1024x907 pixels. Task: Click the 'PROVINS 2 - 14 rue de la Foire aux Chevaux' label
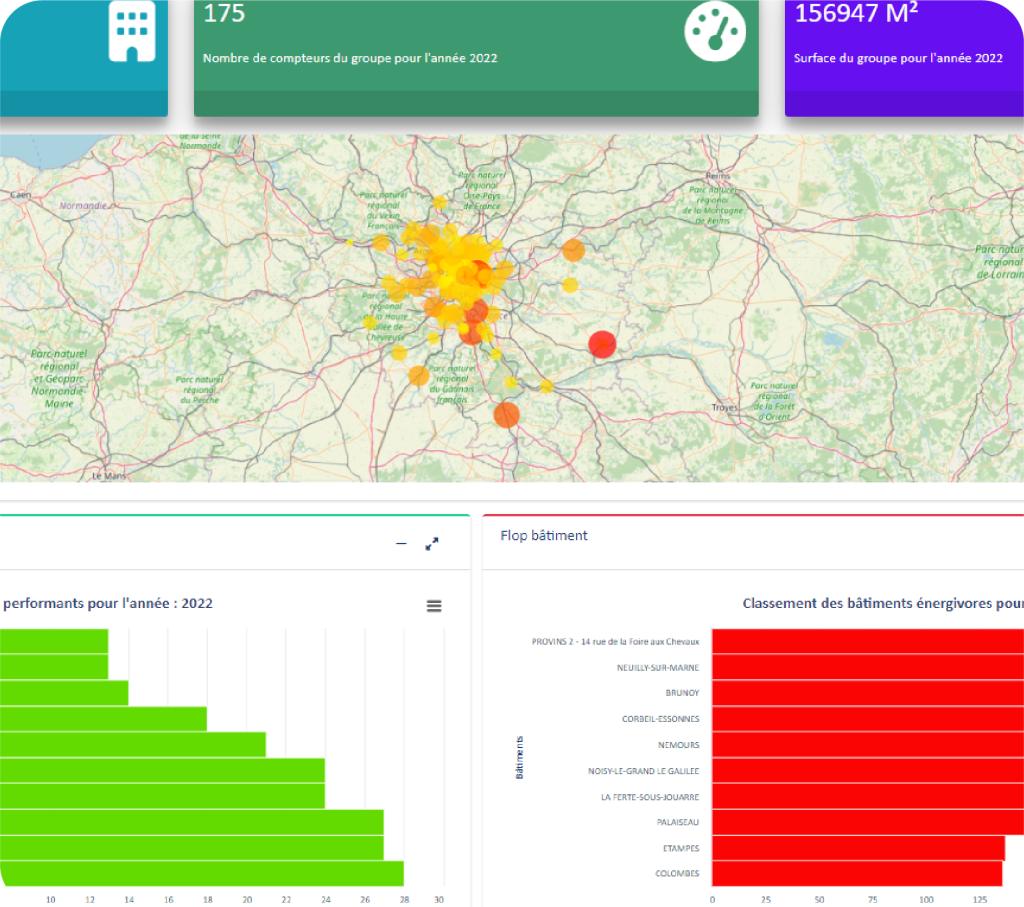615,642
